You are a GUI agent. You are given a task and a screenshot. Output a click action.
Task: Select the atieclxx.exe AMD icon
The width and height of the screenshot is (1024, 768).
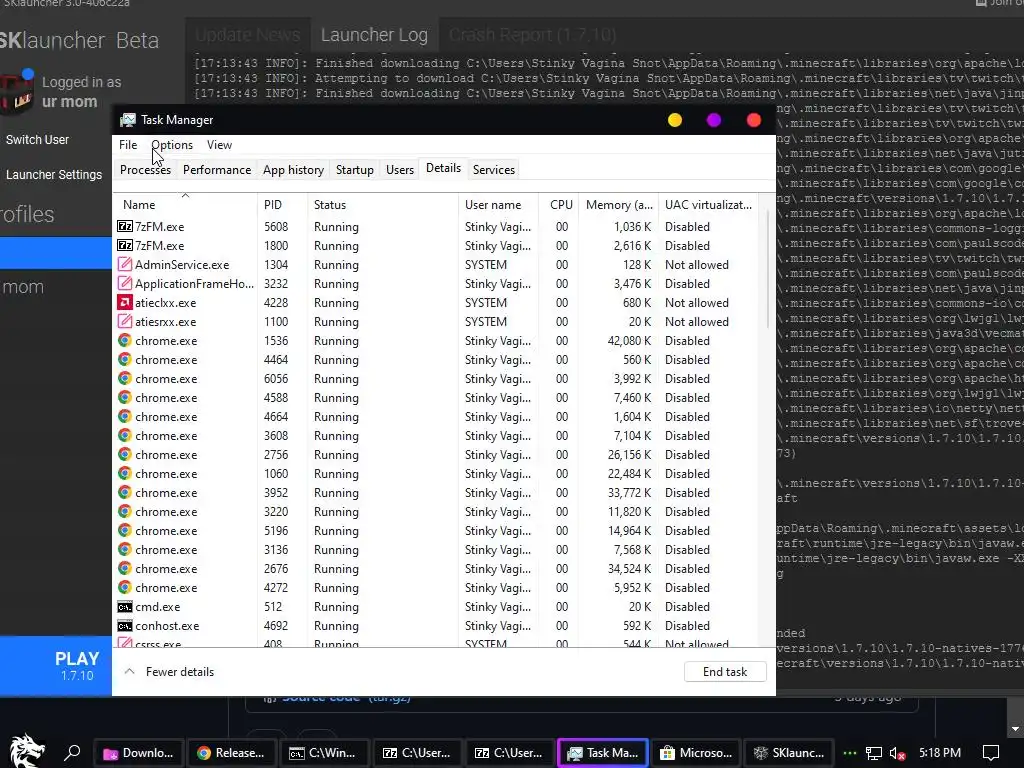(x=125, y=302)
